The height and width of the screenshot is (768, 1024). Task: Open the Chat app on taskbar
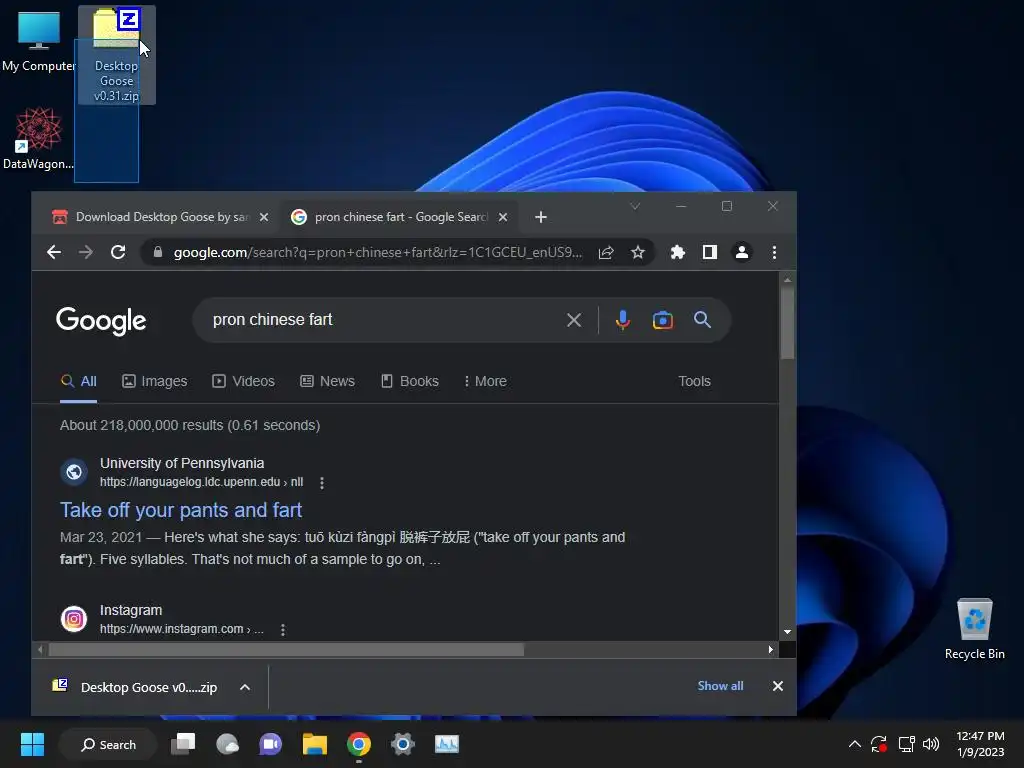271,744
